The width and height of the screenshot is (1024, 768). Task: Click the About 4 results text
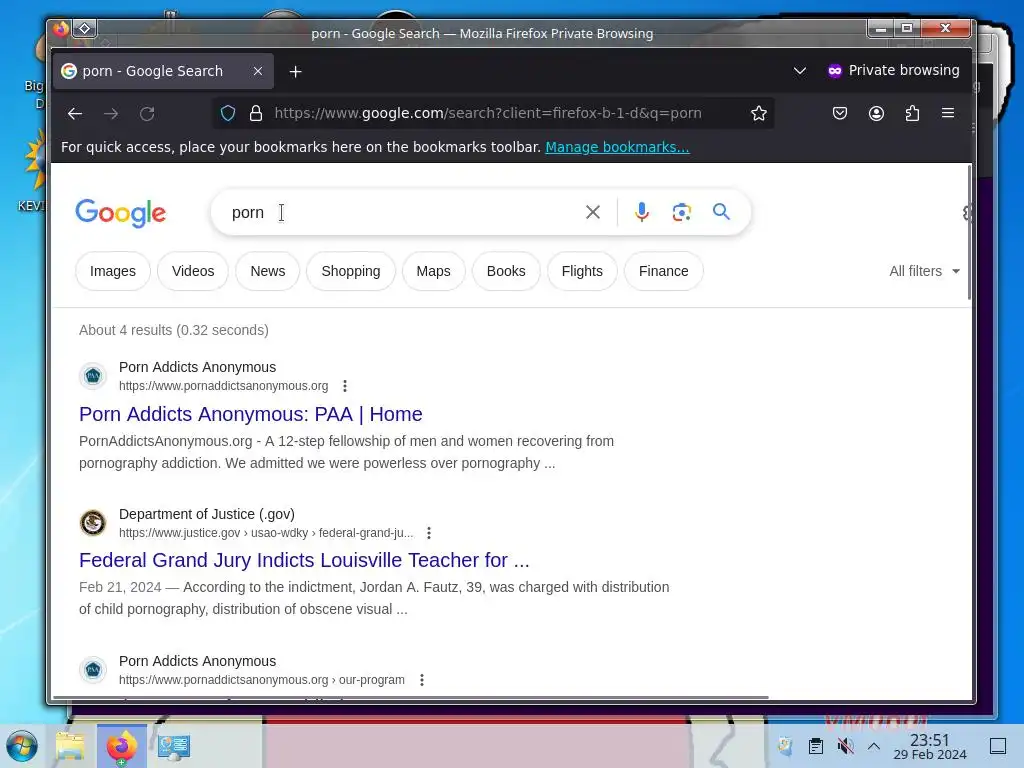coord(174,330)
